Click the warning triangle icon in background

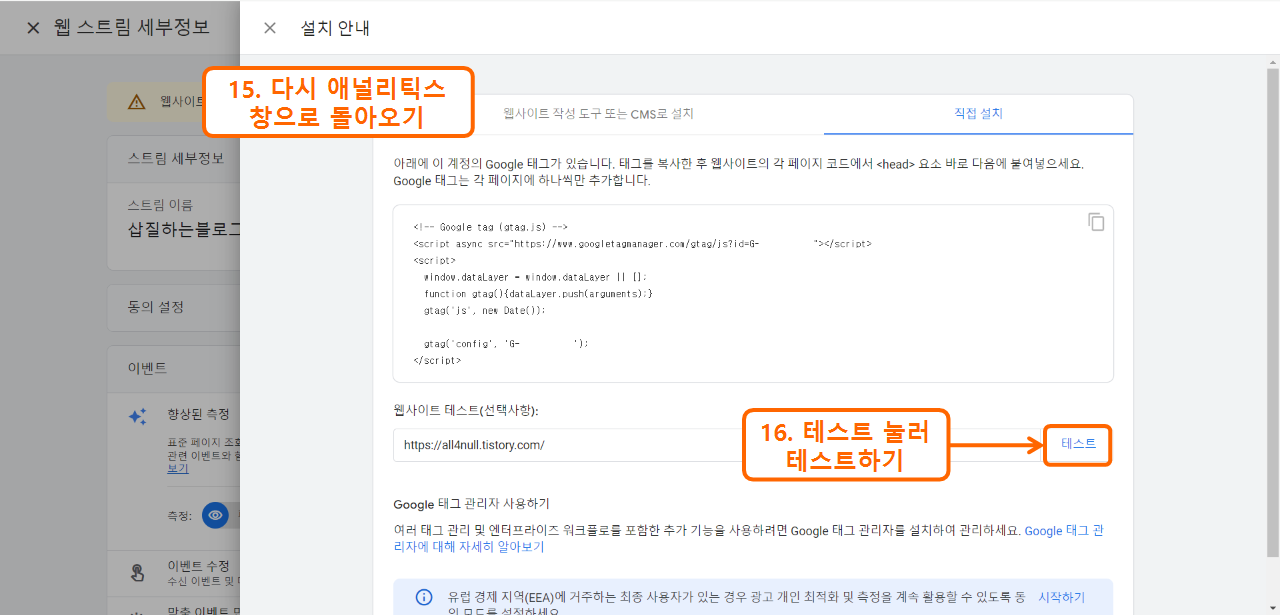coord(136,102)
